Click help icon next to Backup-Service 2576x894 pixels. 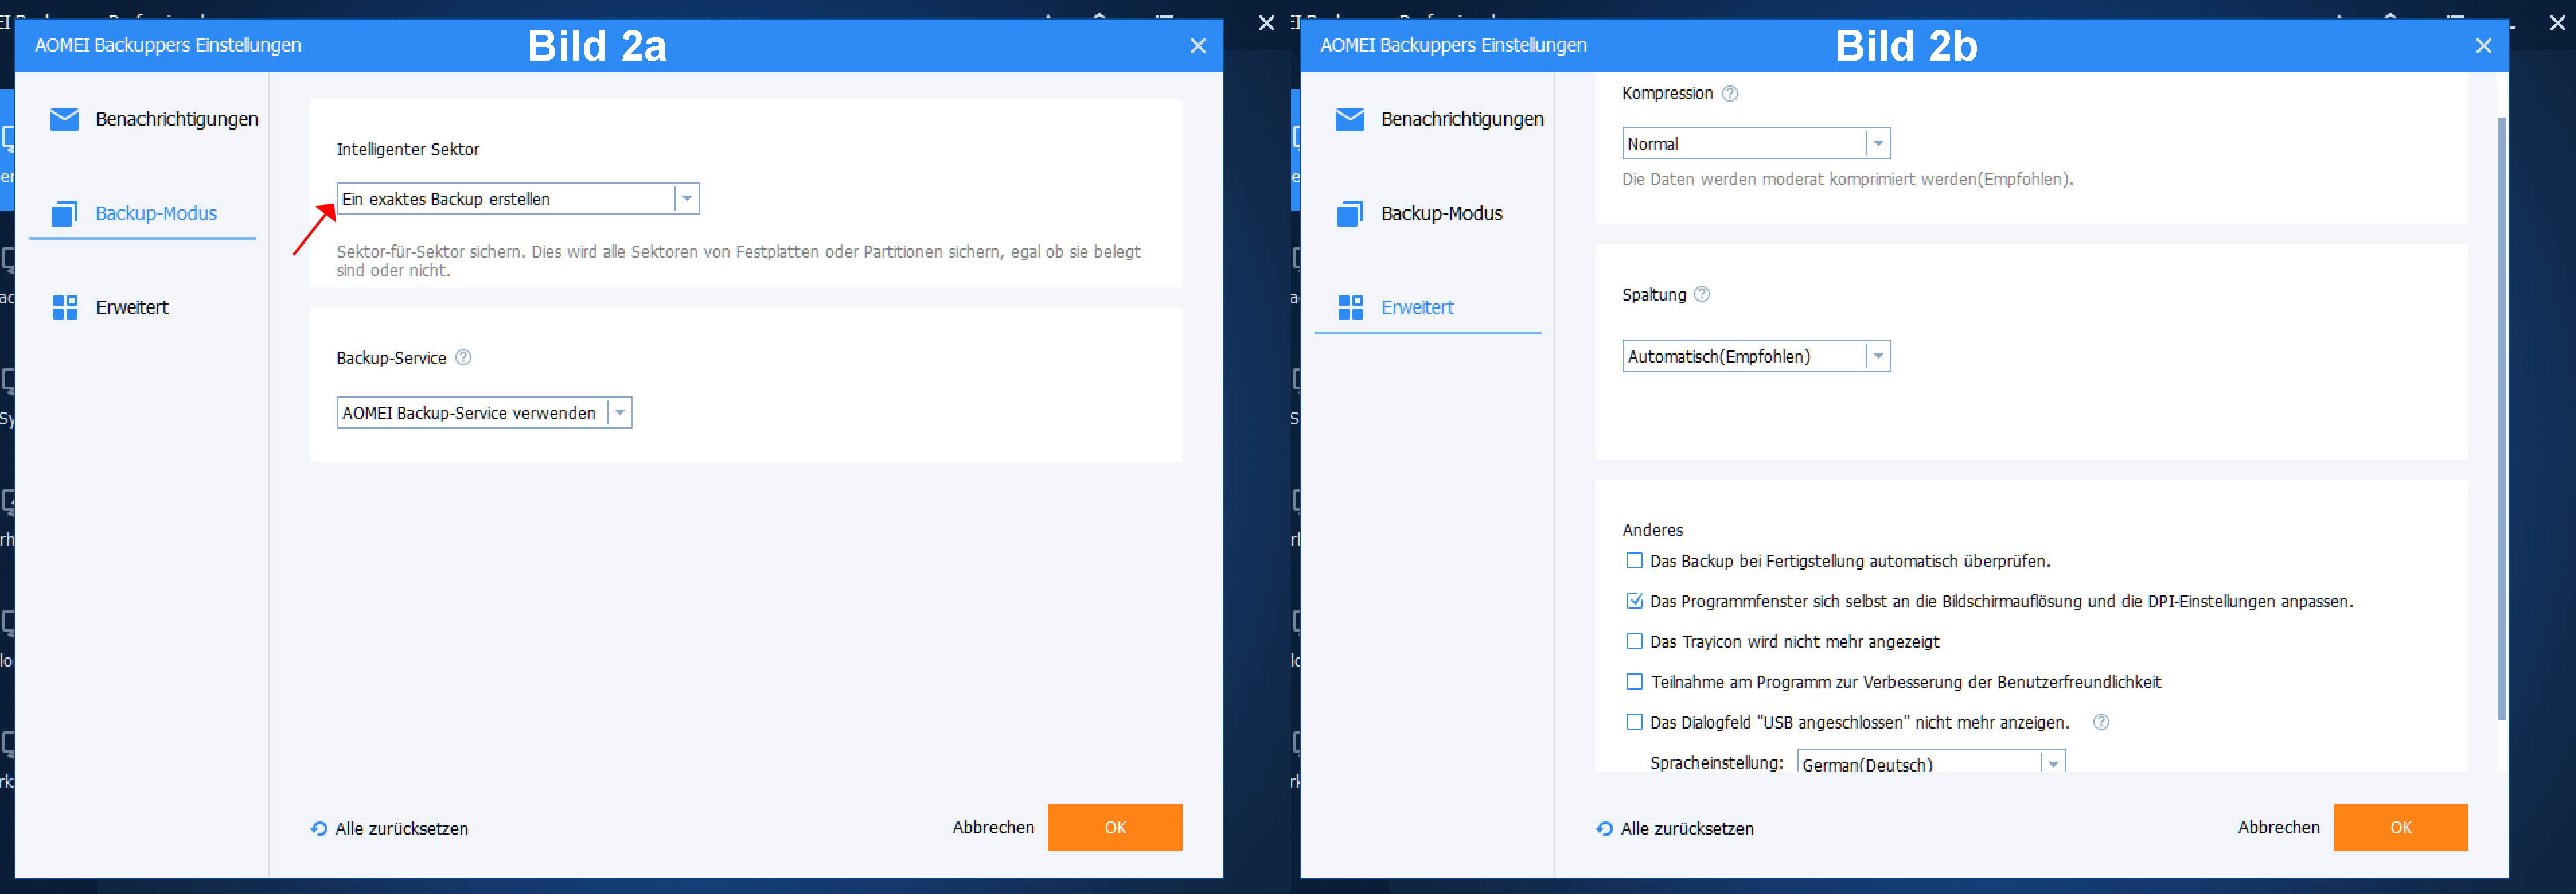tap(463, 357)
